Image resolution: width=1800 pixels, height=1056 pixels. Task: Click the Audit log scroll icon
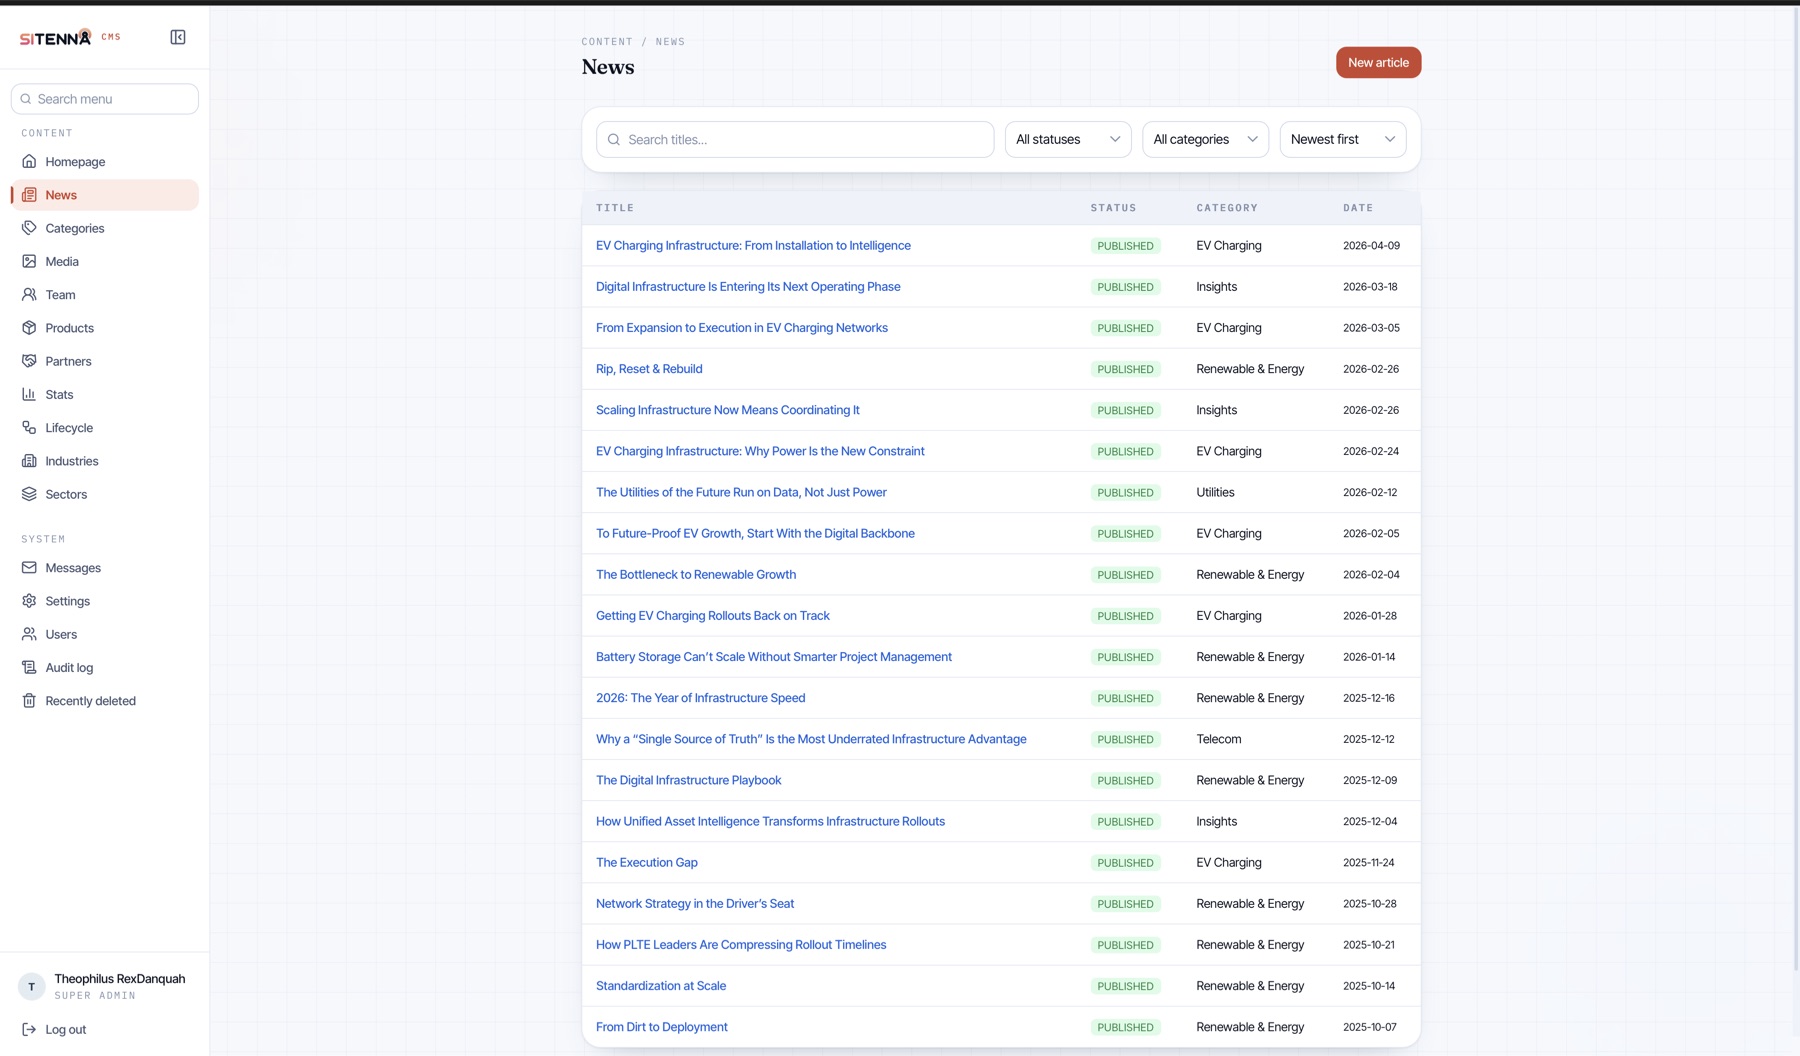29,667
